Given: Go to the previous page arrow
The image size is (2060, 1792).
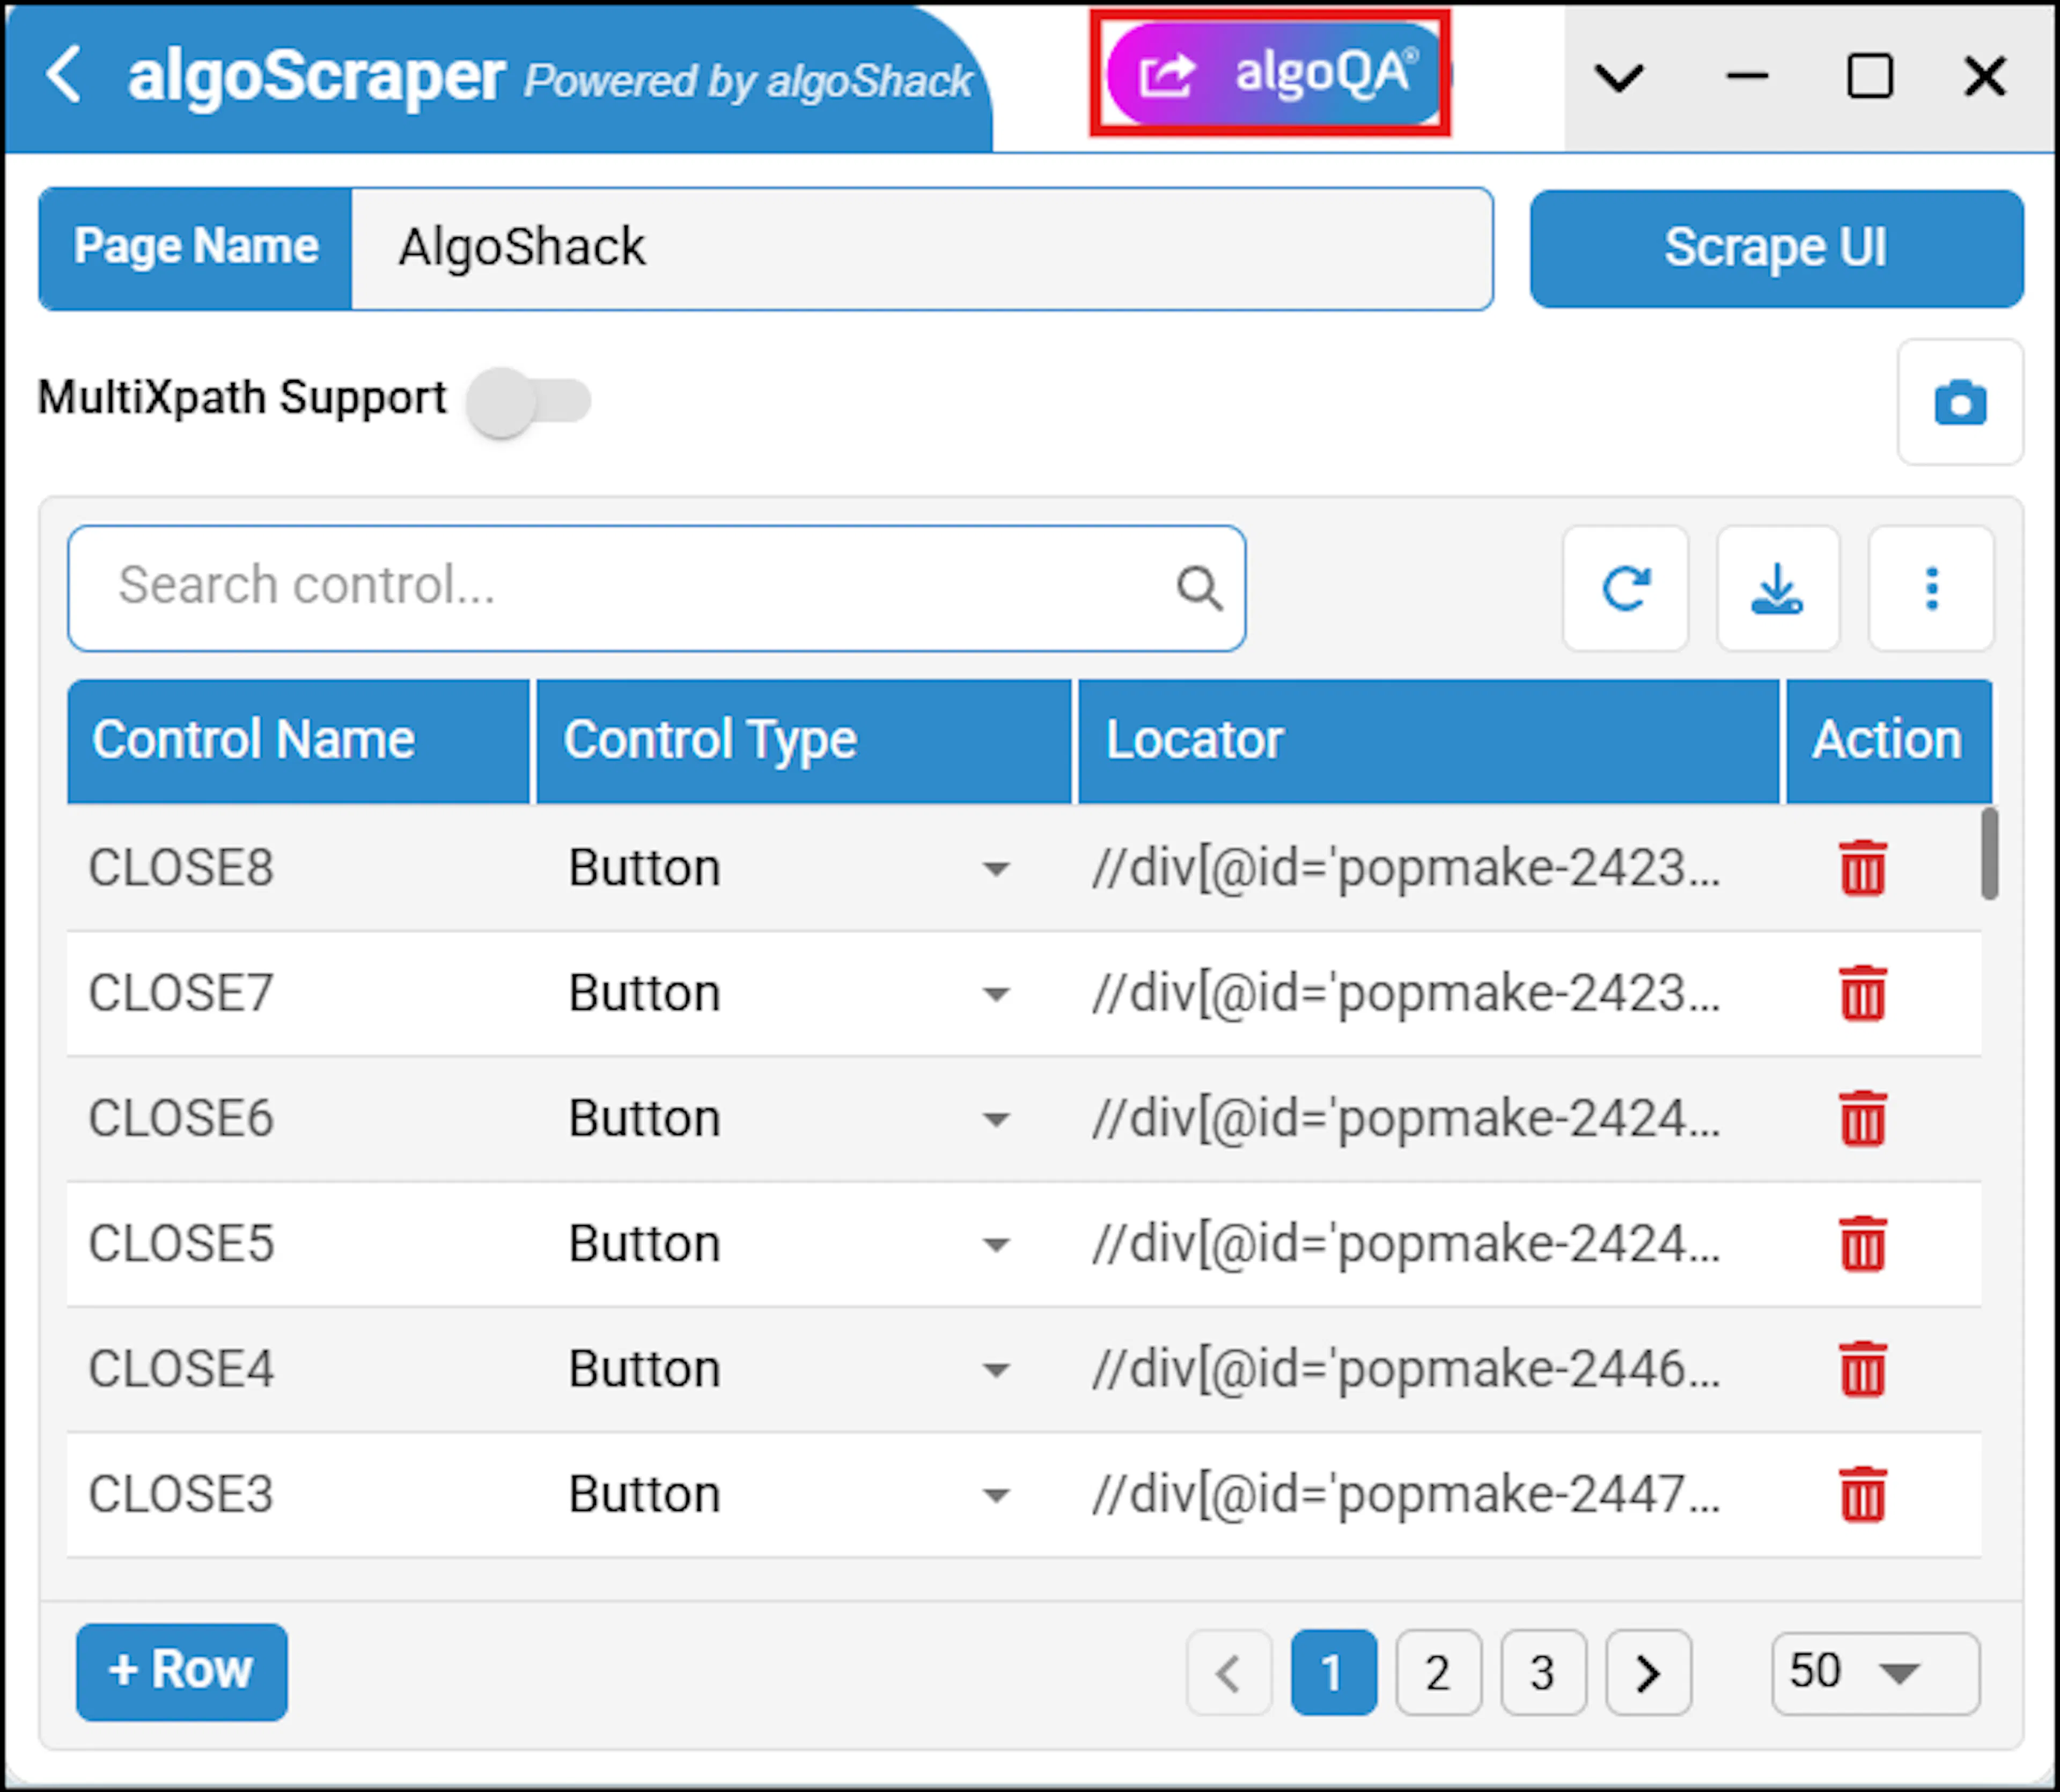Looking at the screenshot, I should coord(1229,1672).
